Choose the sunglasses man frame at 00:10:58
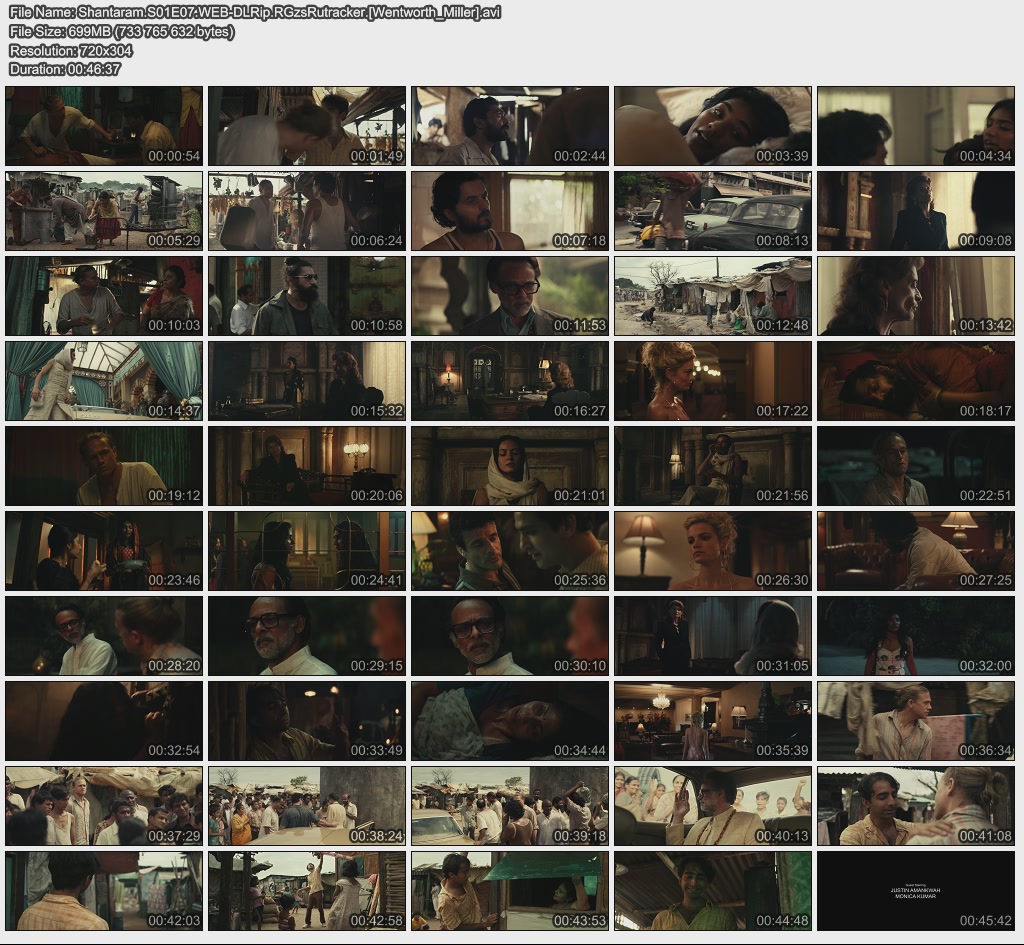Viewport: 1024px width, 945px height. (x=307, y=296)
